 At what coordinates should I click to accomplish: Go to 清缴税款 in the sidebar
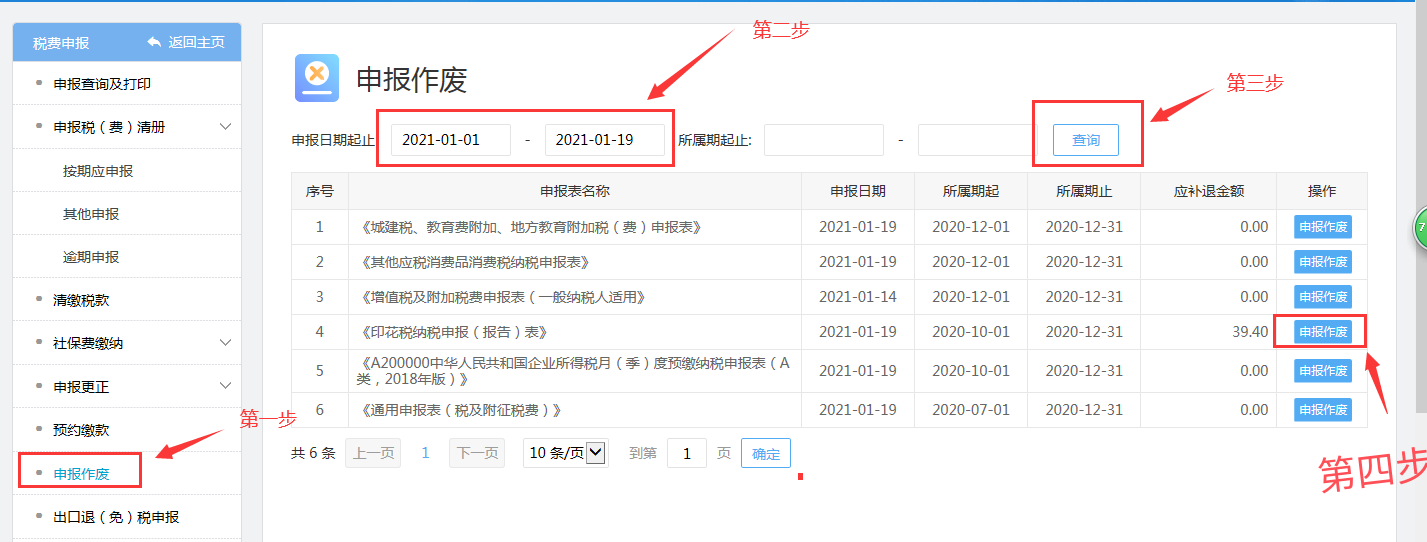tap(81, 300)
